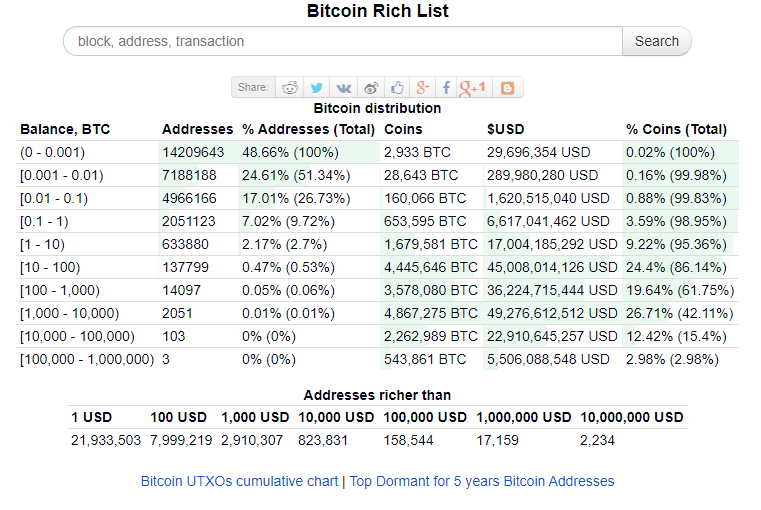
Task: Select the '[100,000 - 1,000,000)' balance range cell
Action: click(87, 360)
